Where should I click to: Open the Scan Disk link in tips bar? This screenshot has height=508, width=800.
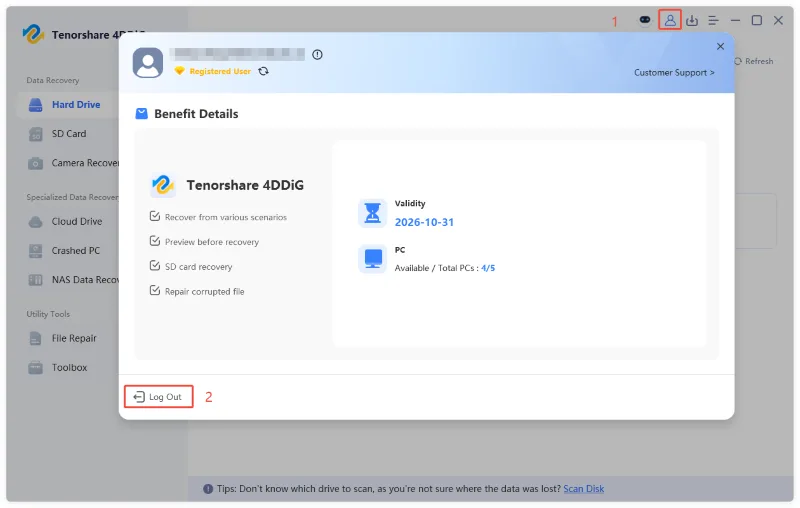[x=583, y=489]
